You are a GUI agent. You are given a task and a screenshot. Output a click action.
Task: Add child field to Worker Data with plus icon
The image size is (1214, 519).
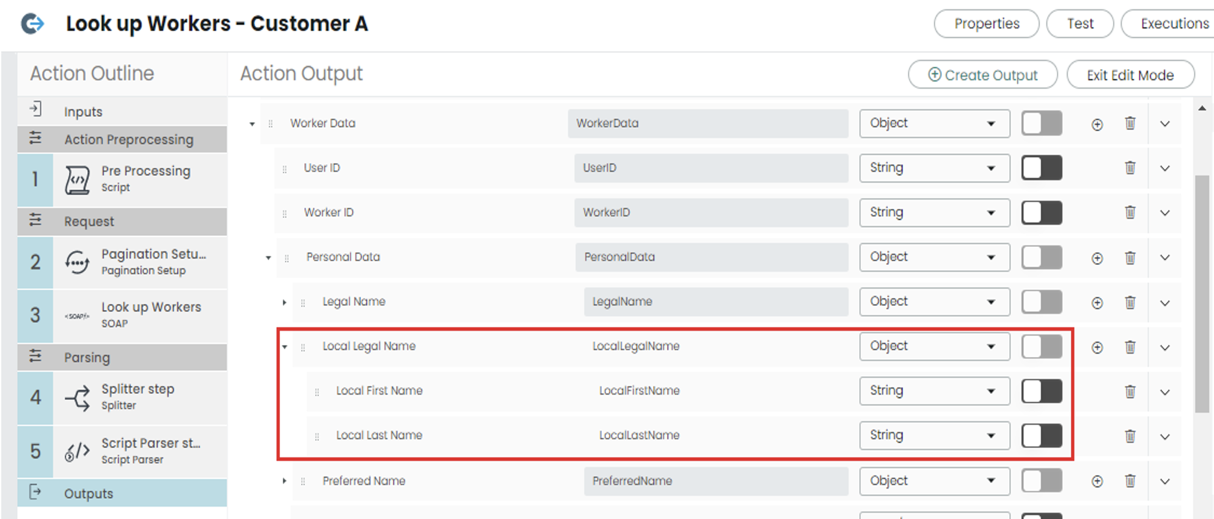pos(1097,124)
